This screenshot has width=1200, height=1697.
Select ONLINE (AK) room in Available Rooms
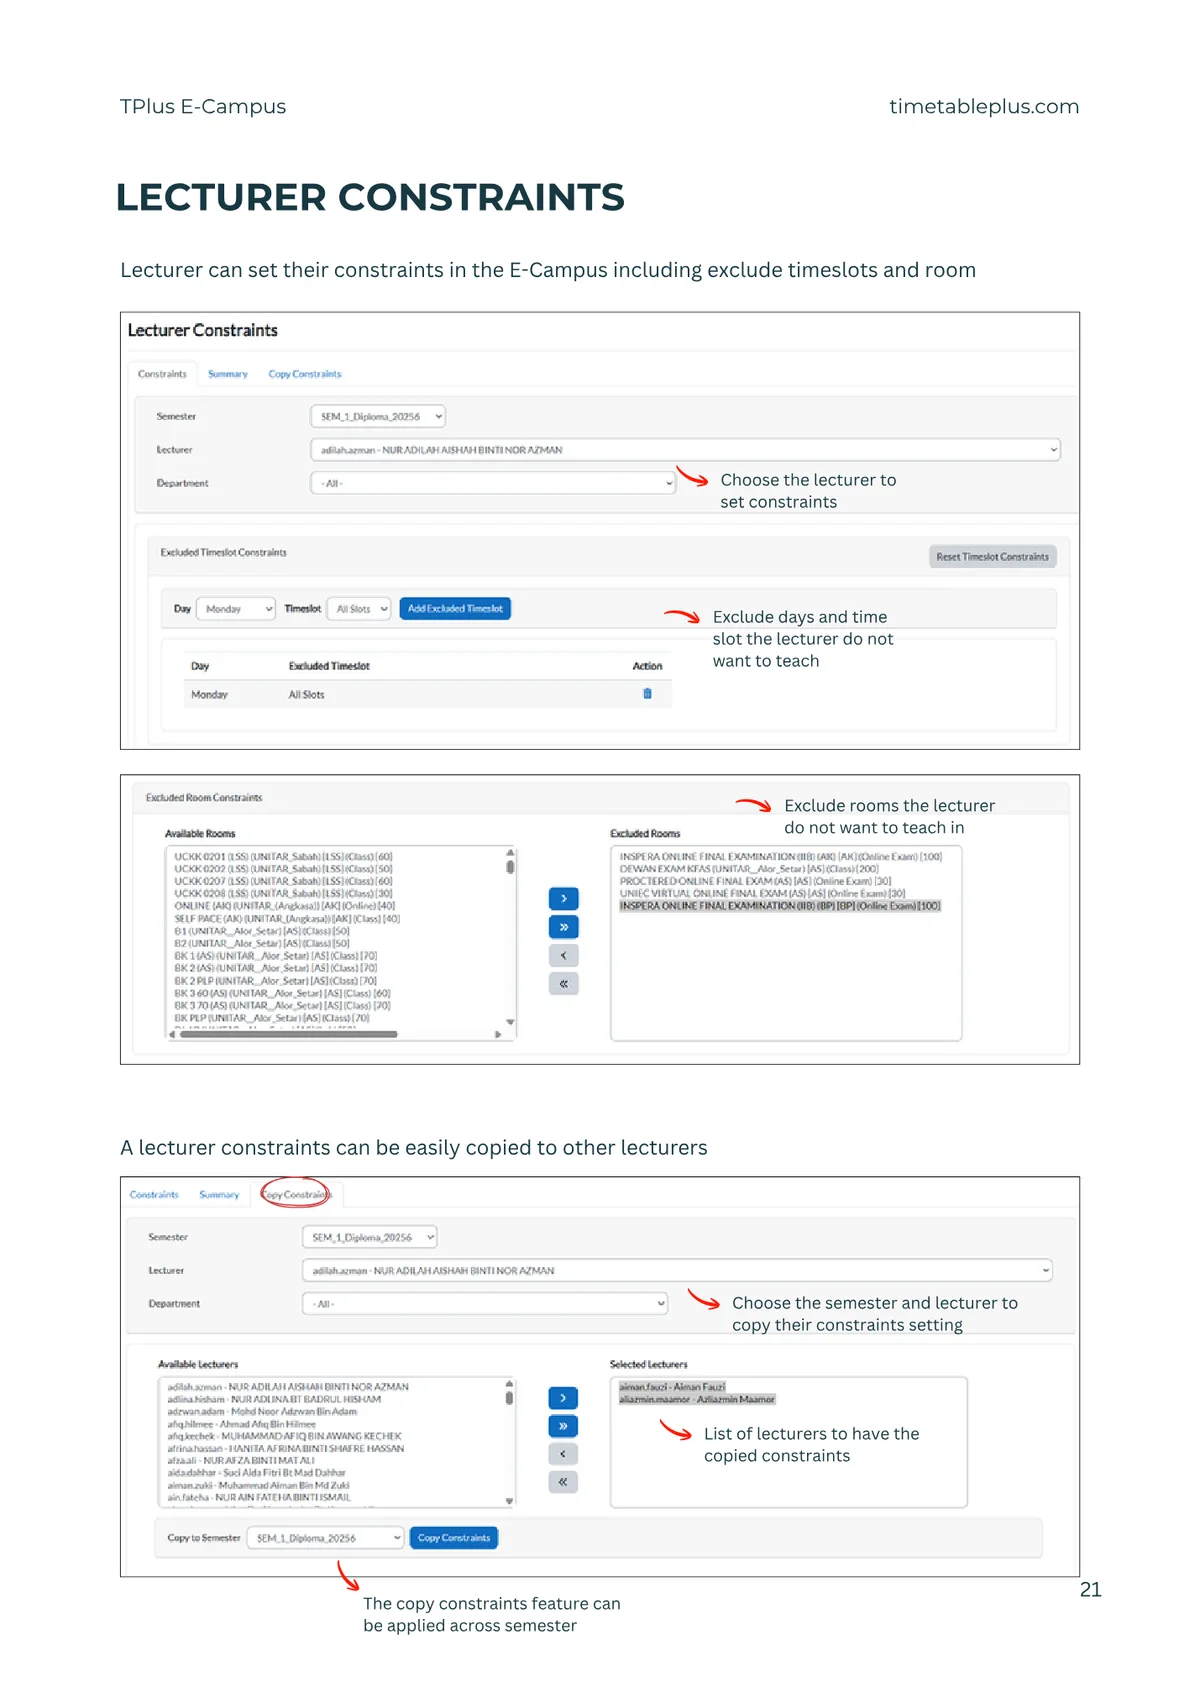pos(284,906)
